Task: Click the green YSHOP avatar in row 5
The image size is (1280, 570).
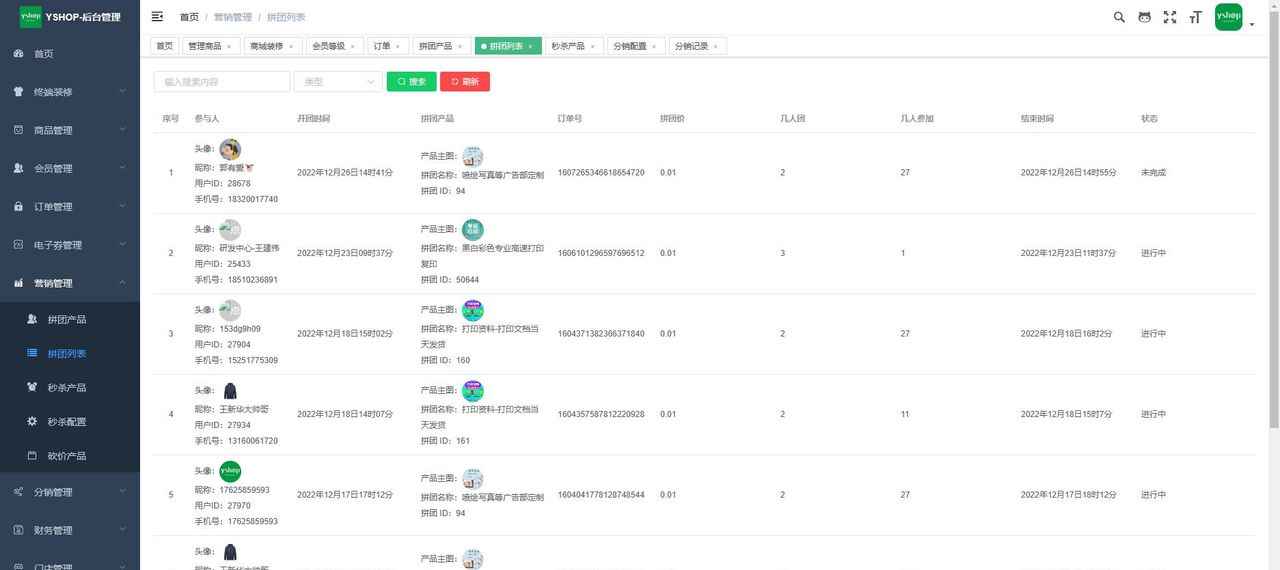Action: (x=230, y=472)
